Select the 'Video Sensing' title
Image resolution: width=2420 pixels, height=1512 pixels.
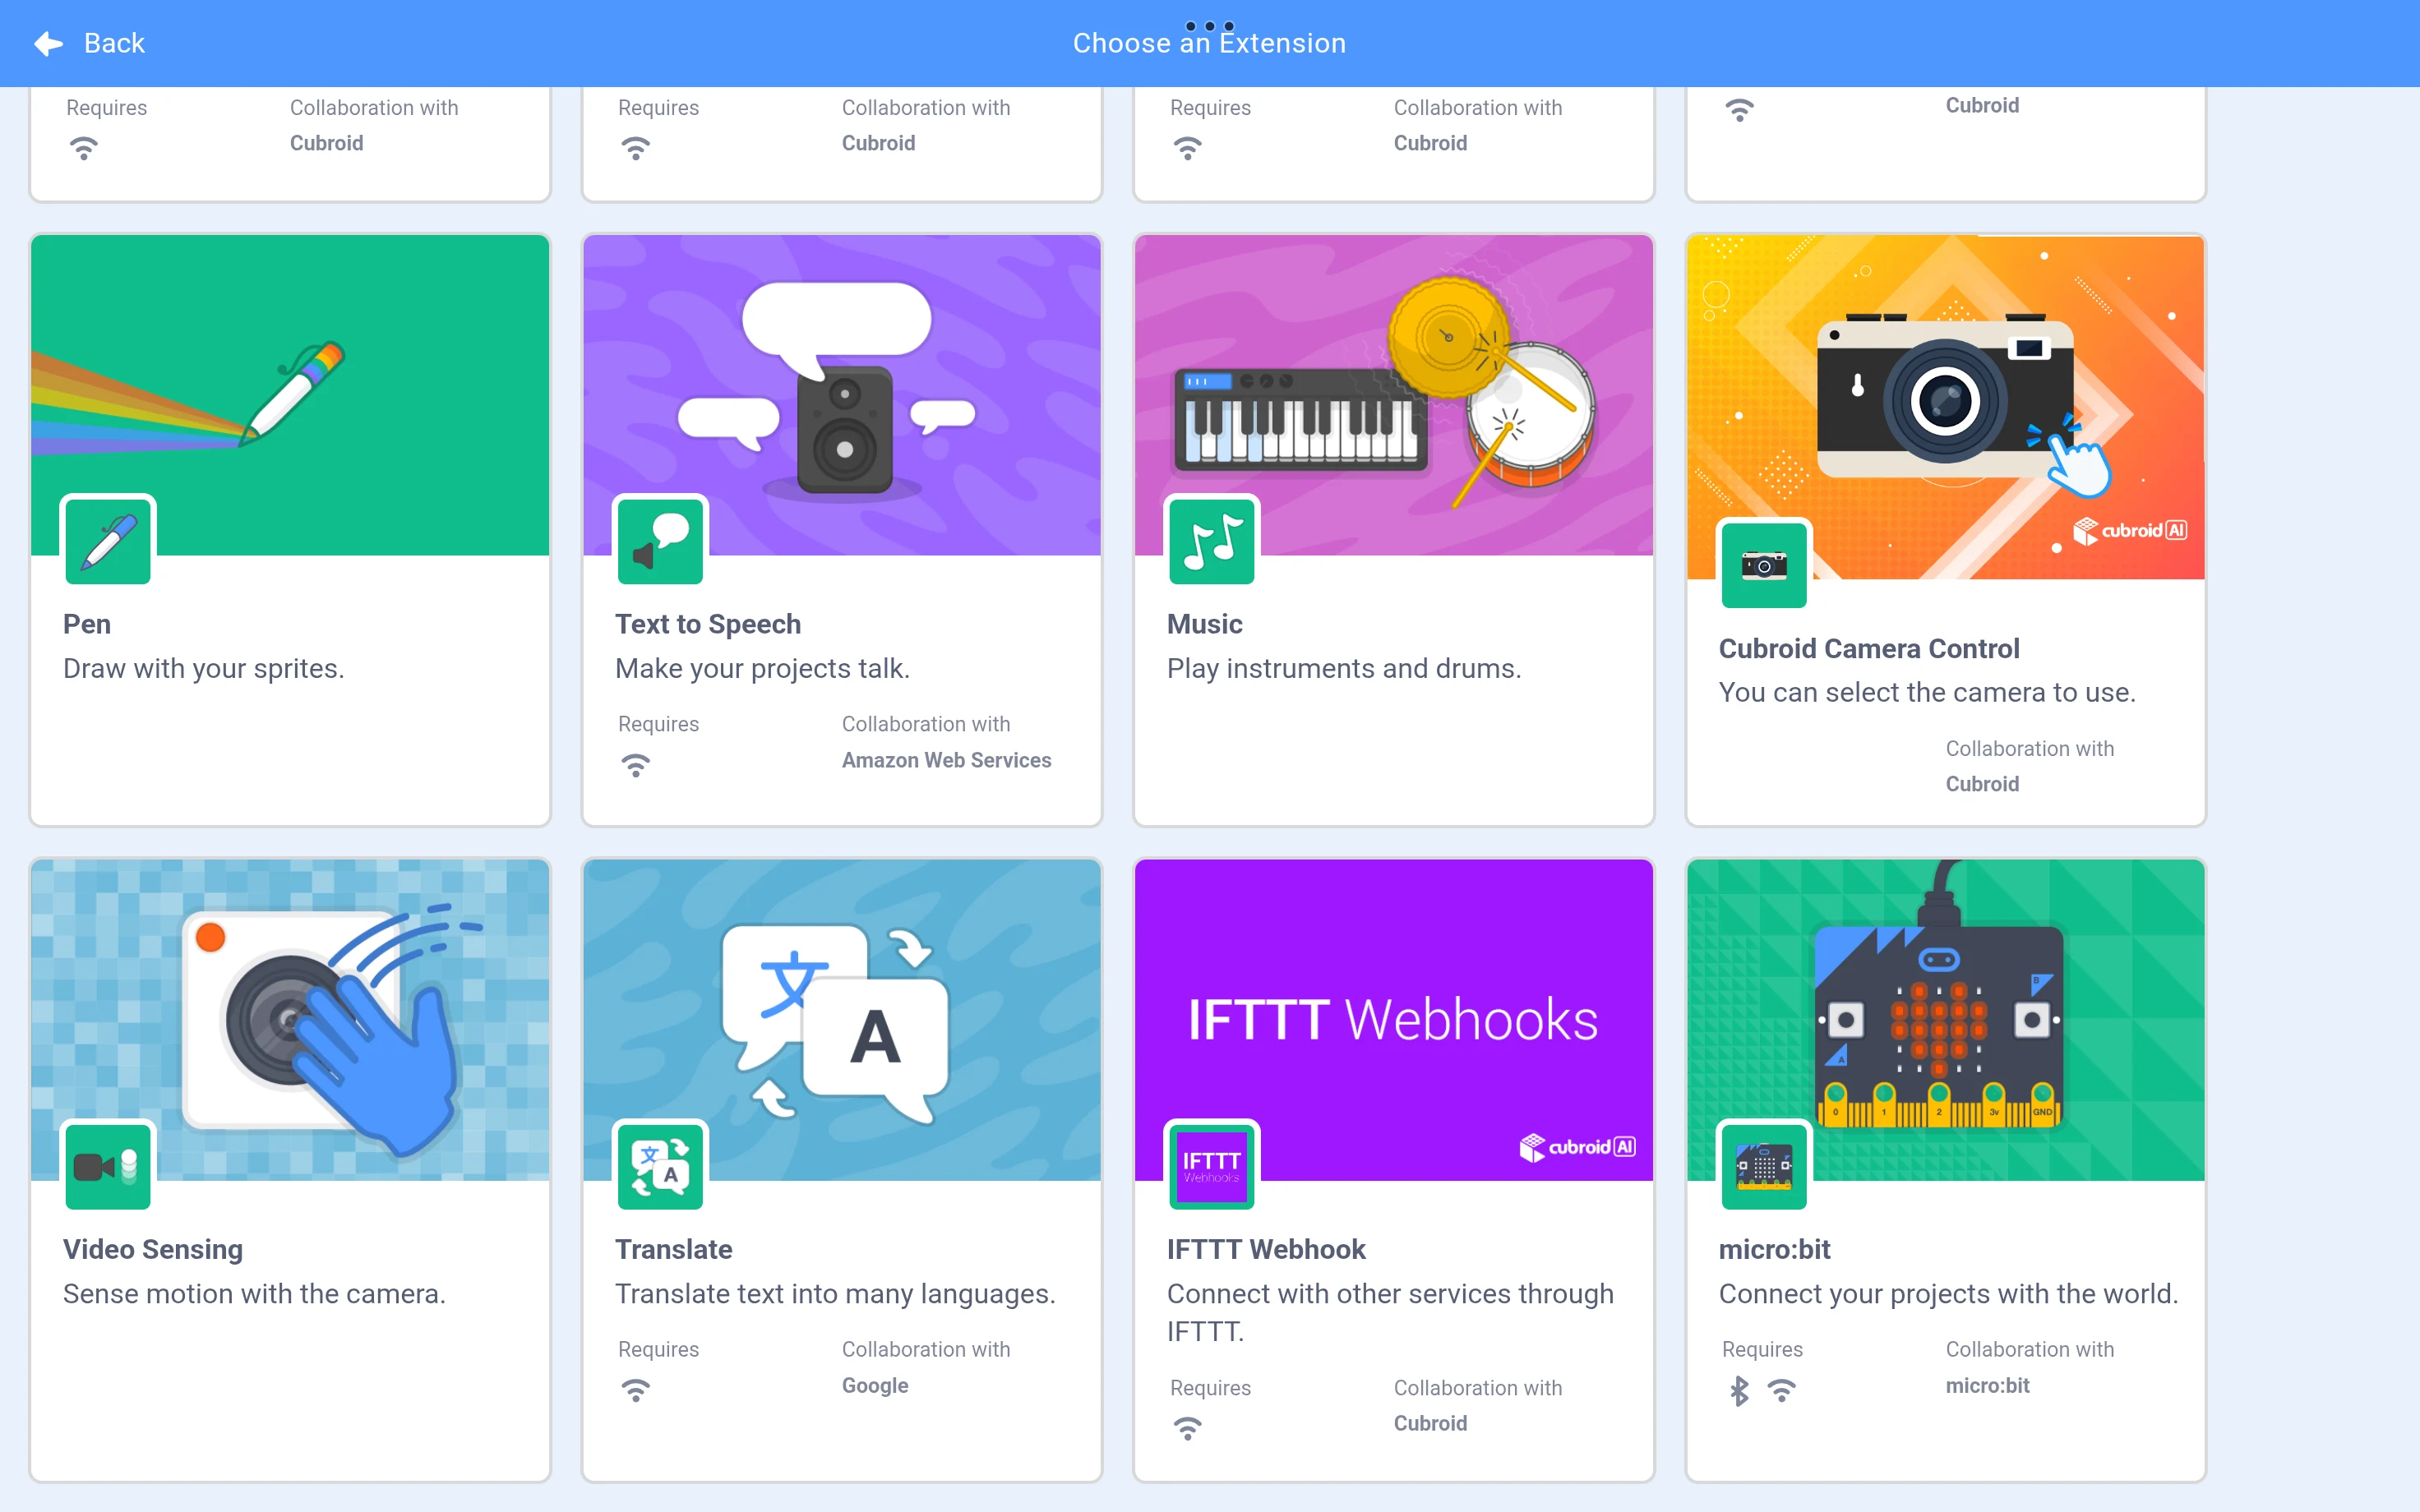pyautogui.click(x=153, y=1249)
